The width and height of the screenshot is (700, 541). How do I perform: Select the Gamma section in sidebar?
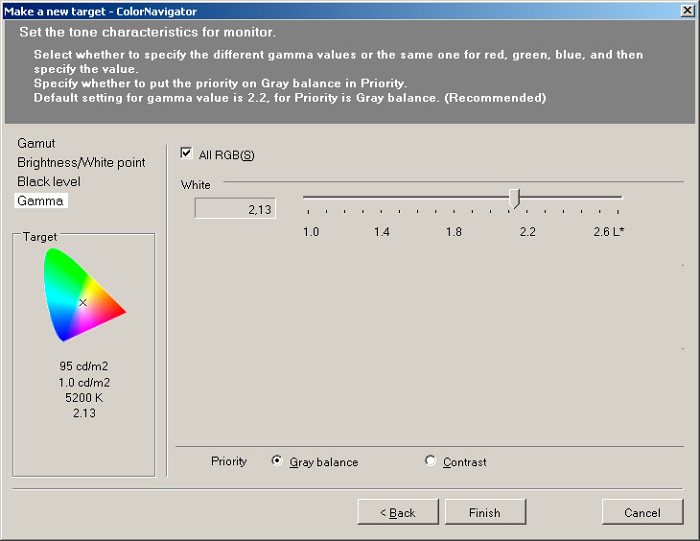(40, 201)
